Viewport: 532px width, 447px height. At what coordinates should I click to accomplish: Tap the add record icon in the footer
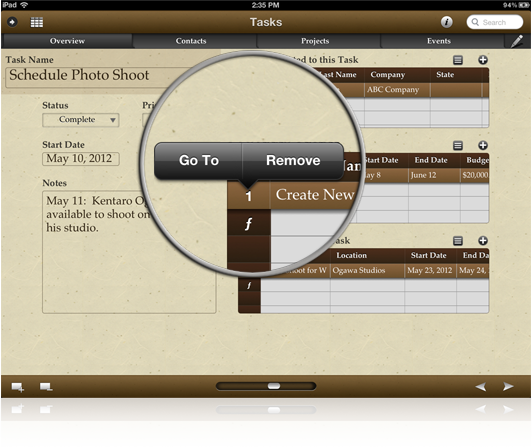click(x=18, y=387)
